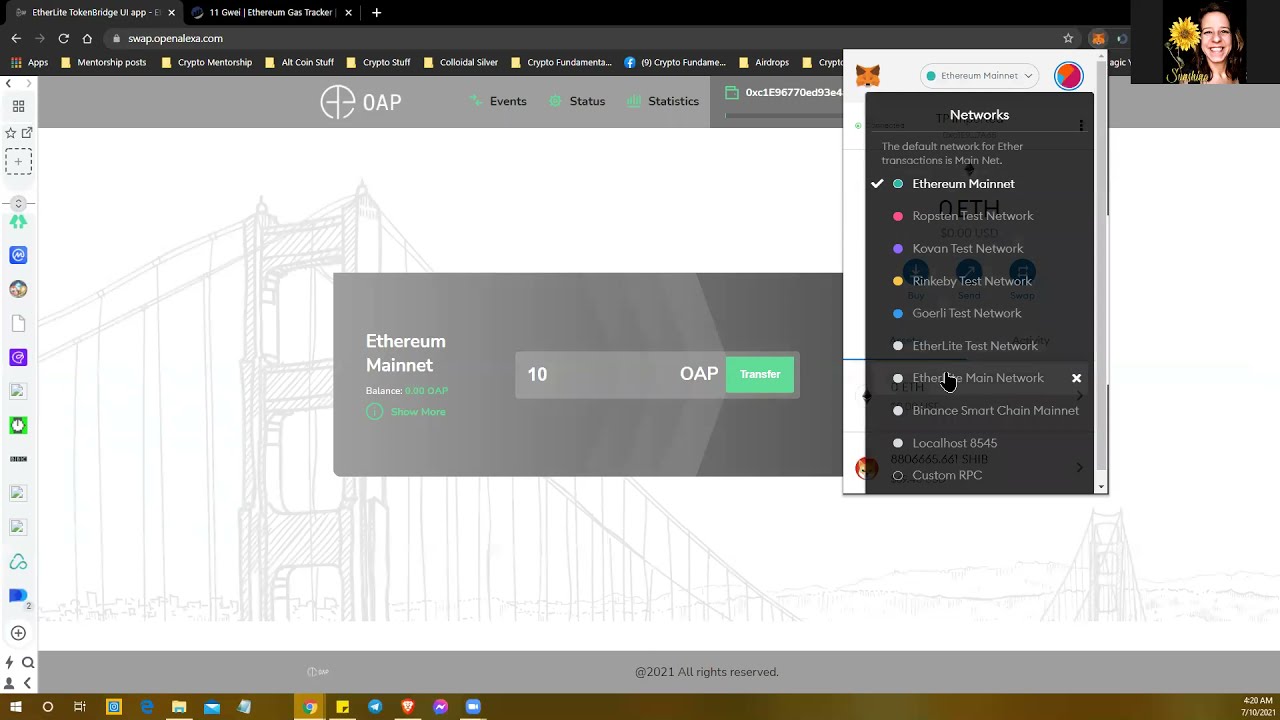Close the Ethereum Gas Tracker tab
Viewport: 1280px width, 720px height.
[347, 13]
